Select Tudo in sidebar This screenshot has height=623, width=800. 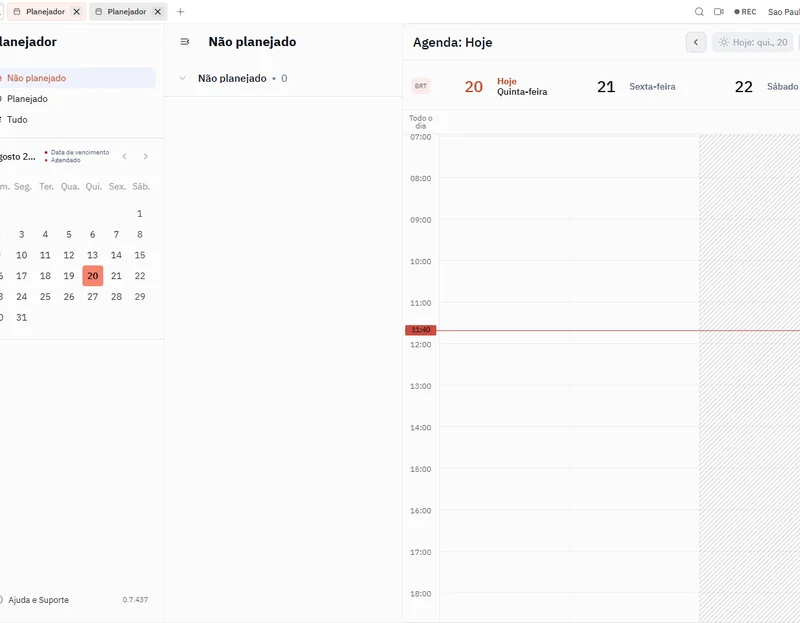pos(77,119)
